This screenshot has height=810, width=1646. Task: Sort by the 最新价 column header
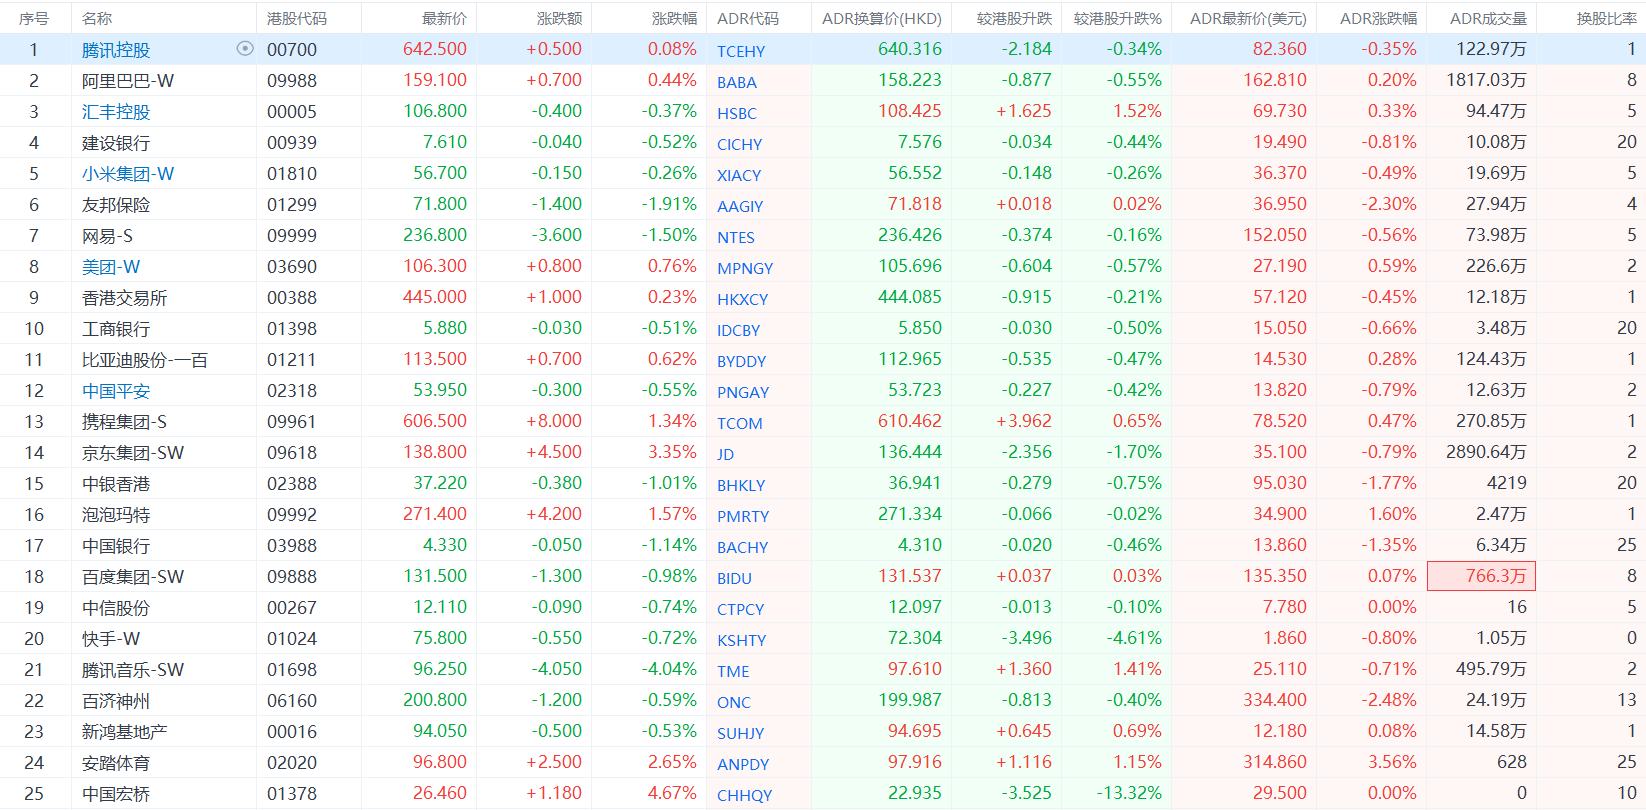coord(444,18)
